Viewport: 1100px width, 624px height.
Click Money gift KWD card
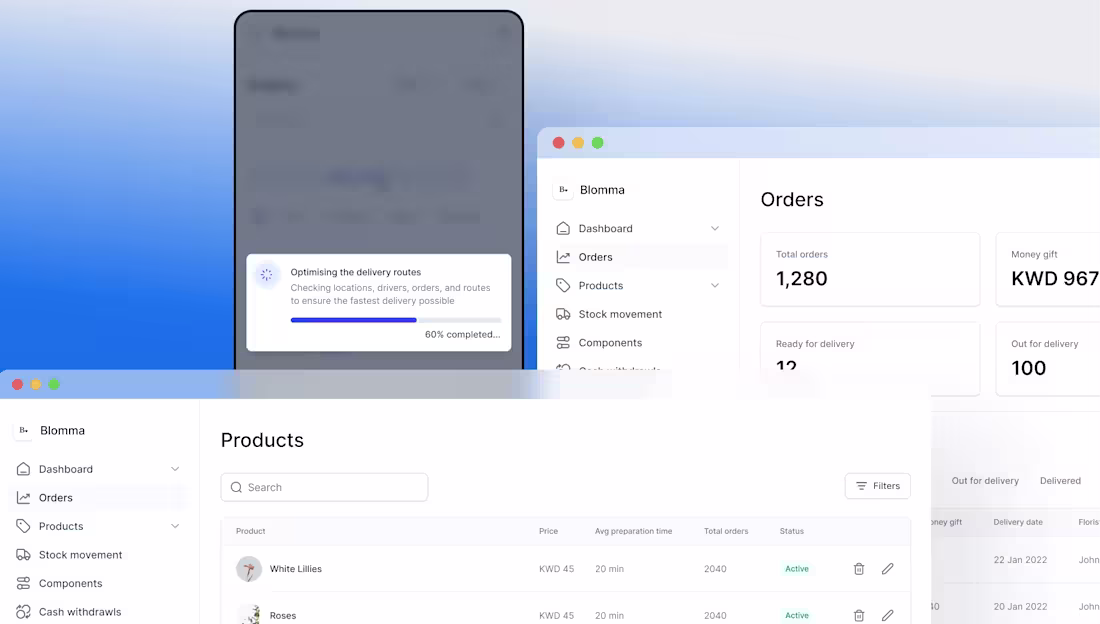(x=1048, y=270)
